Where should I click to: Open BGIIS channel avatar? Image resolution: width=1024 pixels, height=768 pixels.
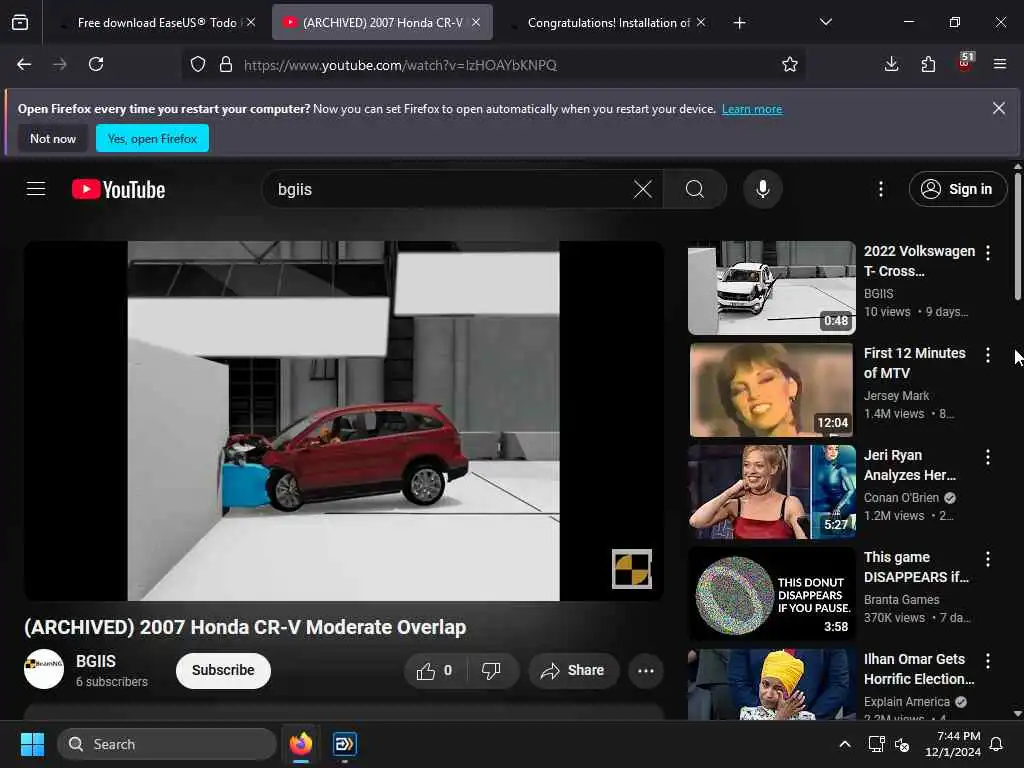tap(44, 669)
